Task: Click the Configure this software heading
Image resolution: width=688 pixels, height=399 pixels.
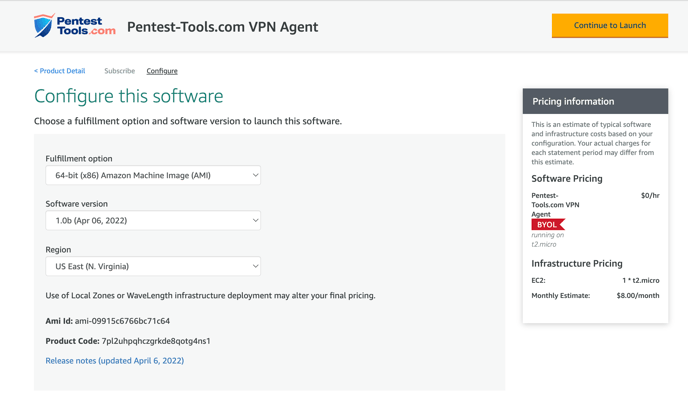Action: point(129,96)
